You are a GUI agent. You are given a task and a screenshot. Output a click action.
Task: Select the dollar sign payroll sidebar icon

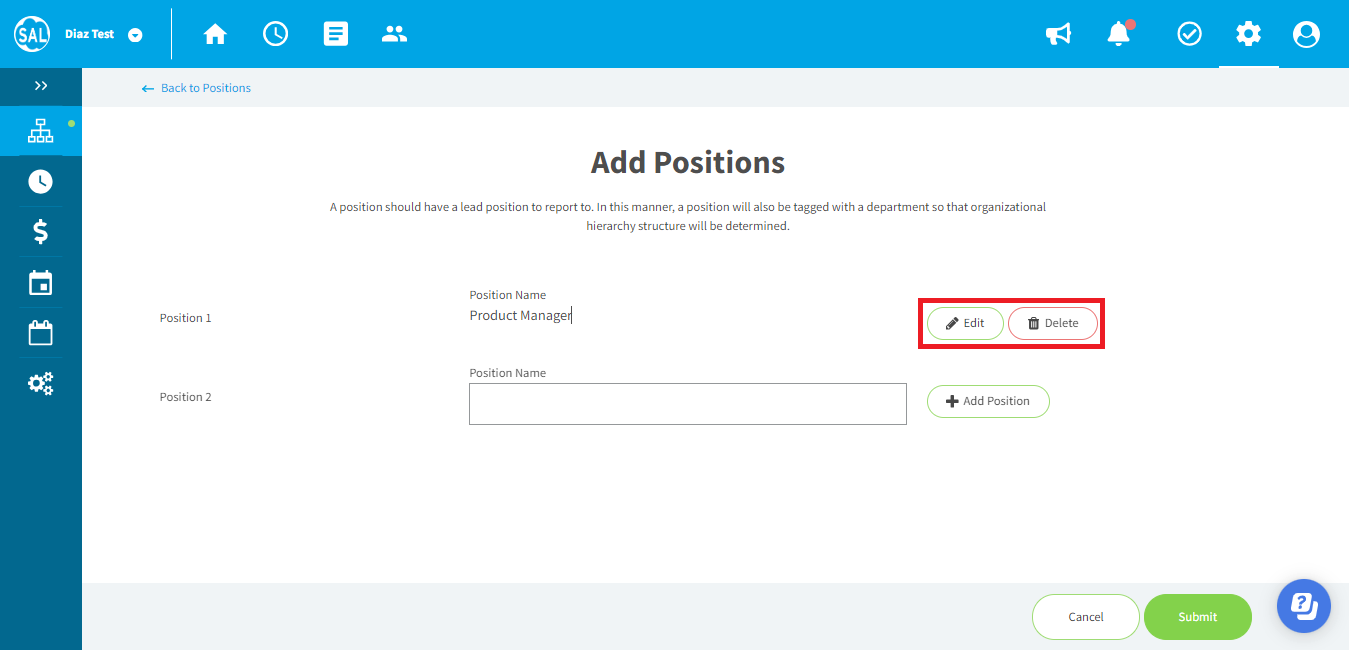tap(40, 232)
